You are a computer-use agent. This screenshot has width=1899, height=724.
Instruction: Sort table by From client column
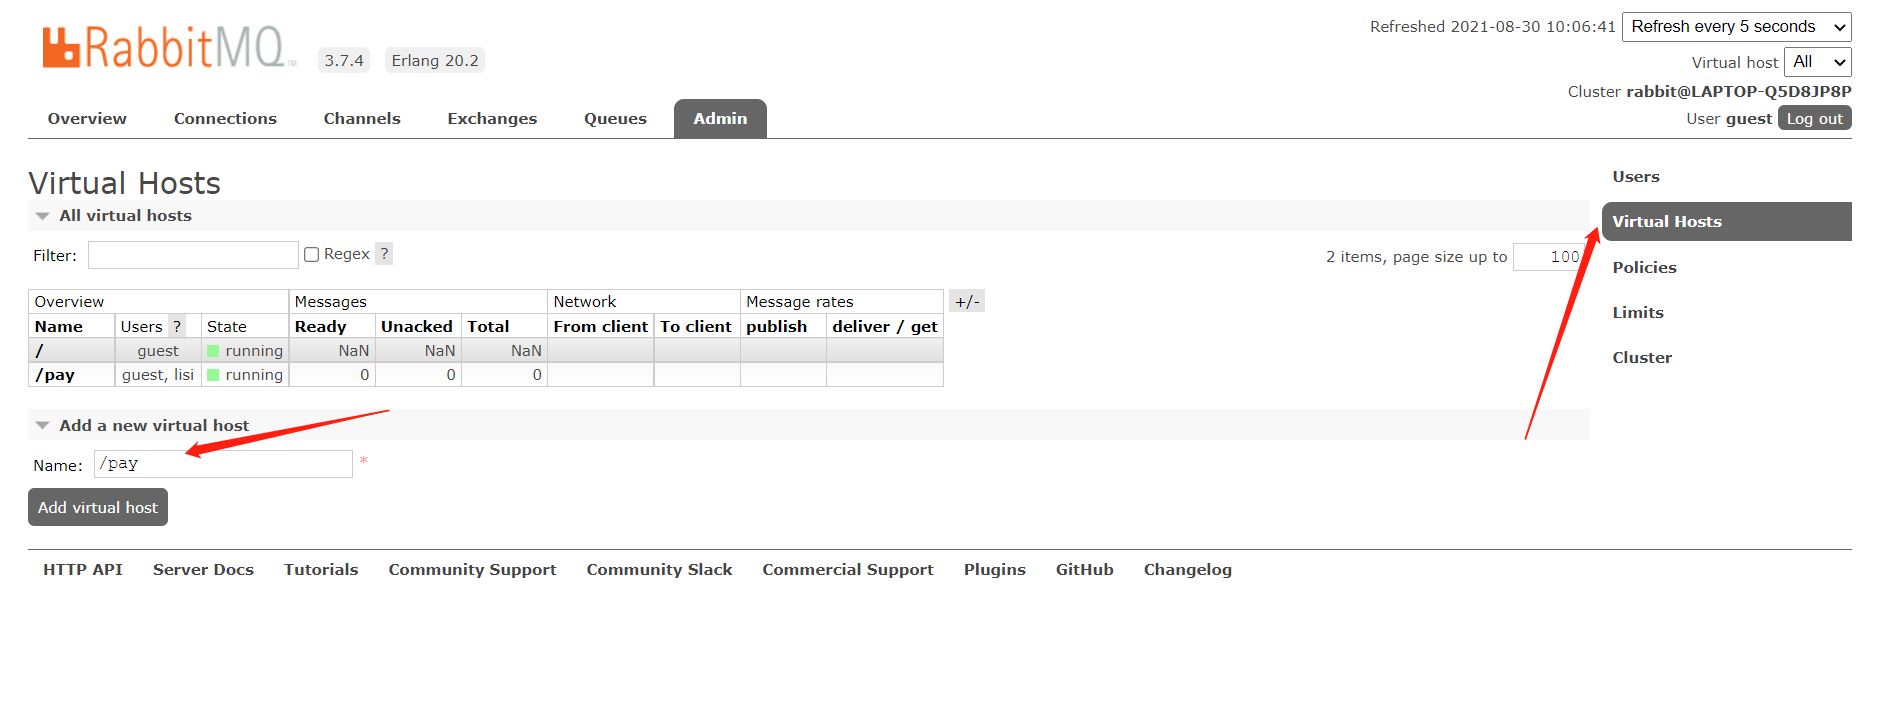point(600,326)
